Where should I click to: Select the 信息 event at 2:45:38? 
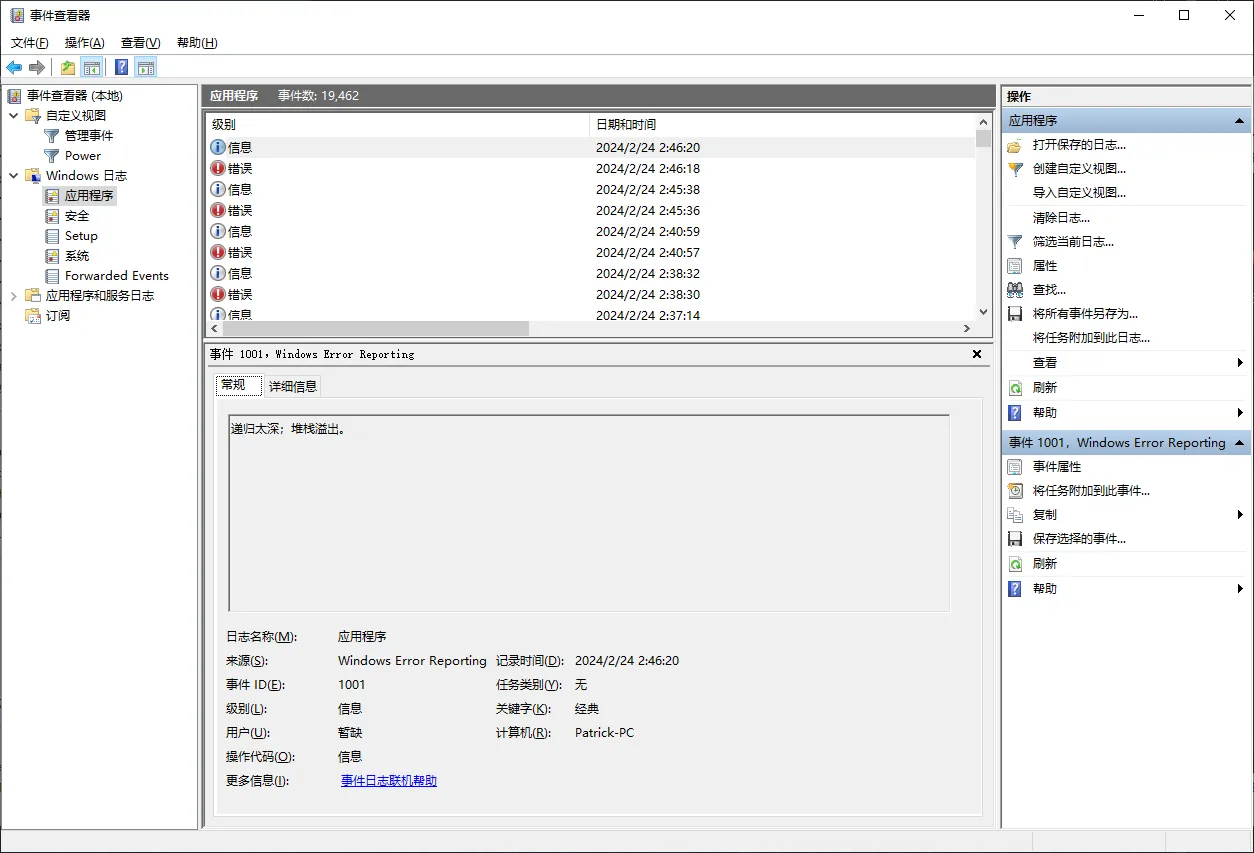(590, 189)
